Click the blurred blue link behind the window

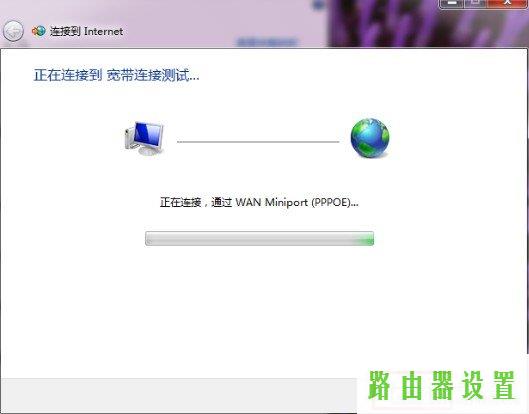coord(267,42)
